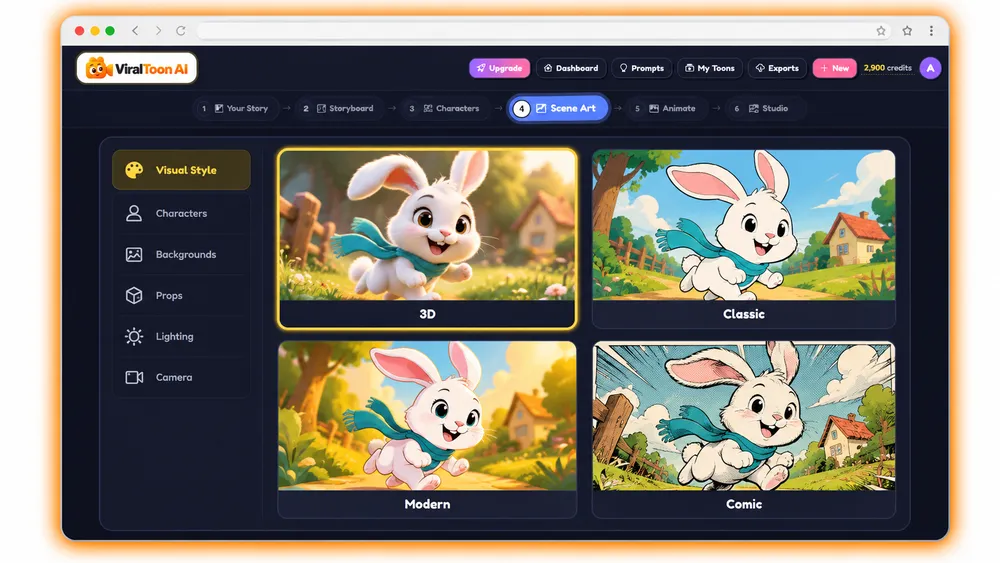This screenshot has width=1000, height=563.
Task: Choose the 3D style bunny thumbnail
Action: coord(427,226)
